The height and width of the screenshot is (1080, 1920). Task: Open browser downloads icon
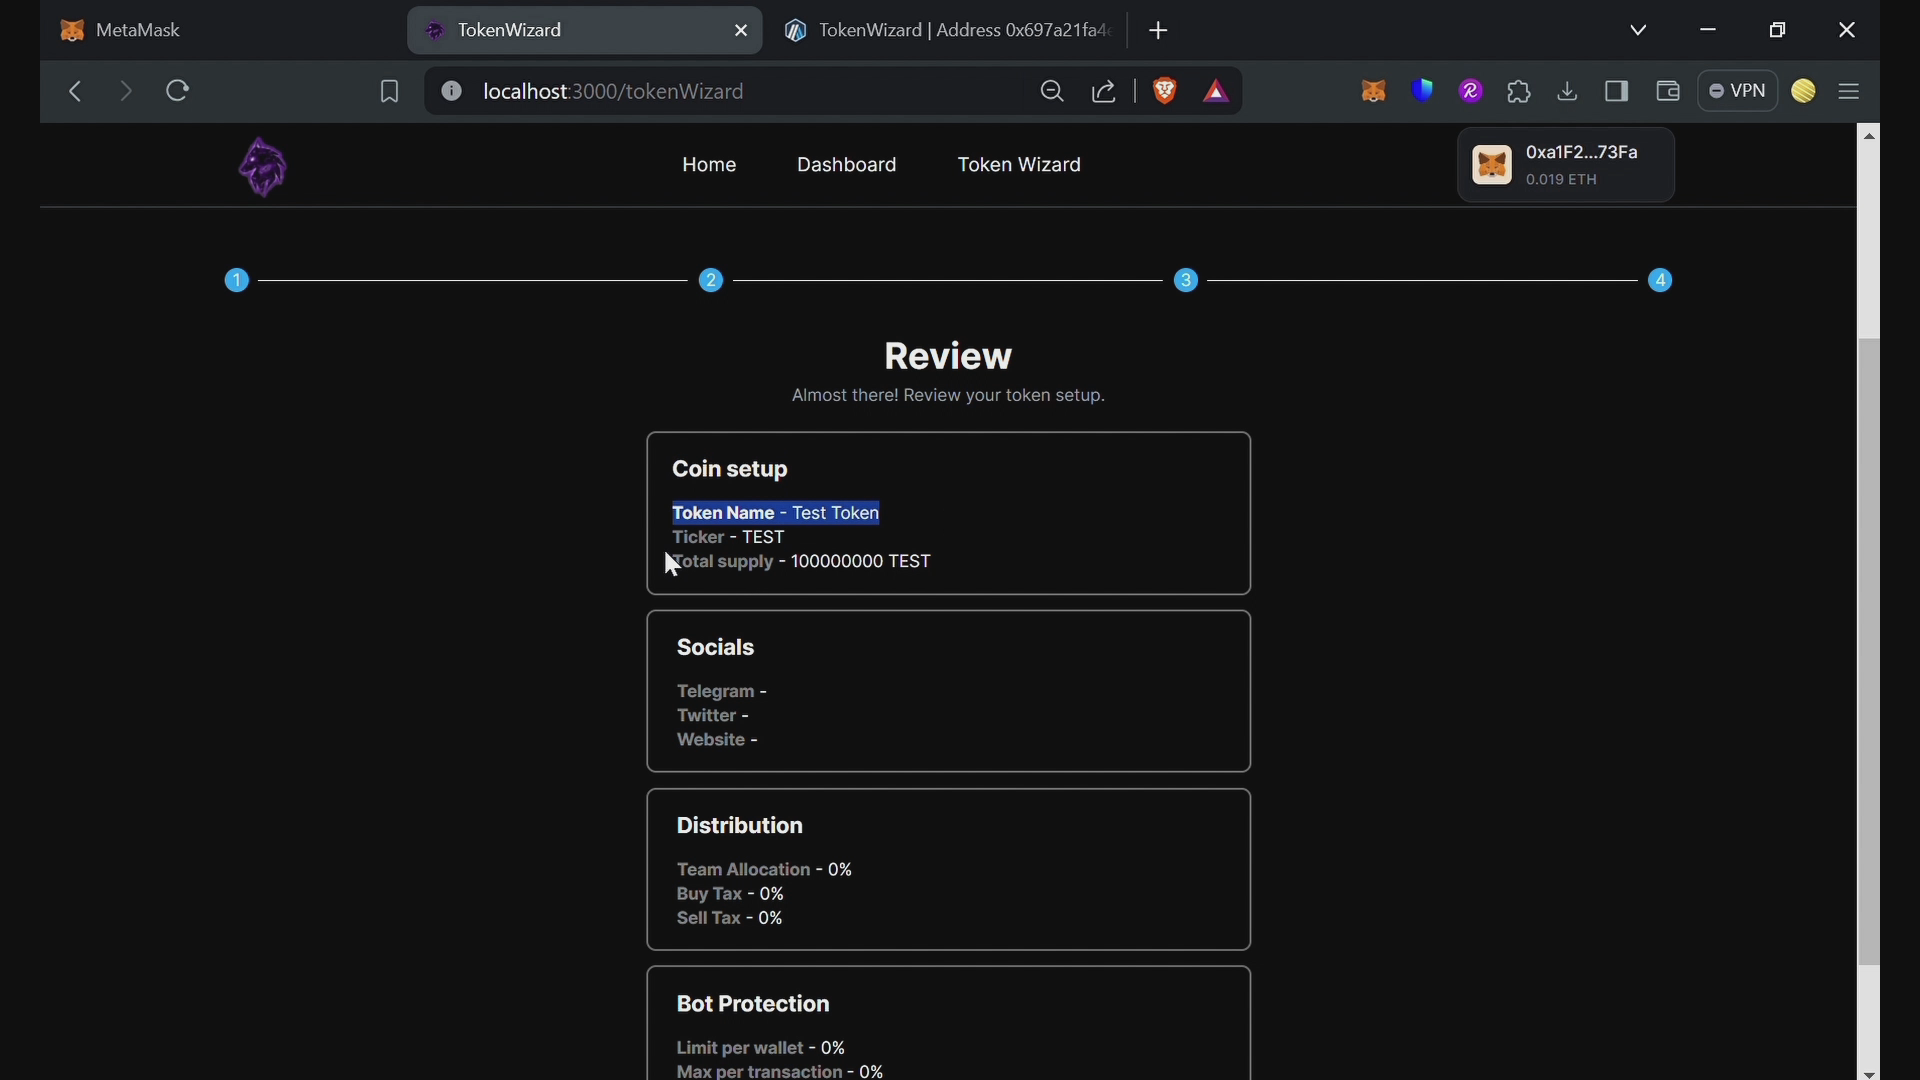(x=1568, y=92)
